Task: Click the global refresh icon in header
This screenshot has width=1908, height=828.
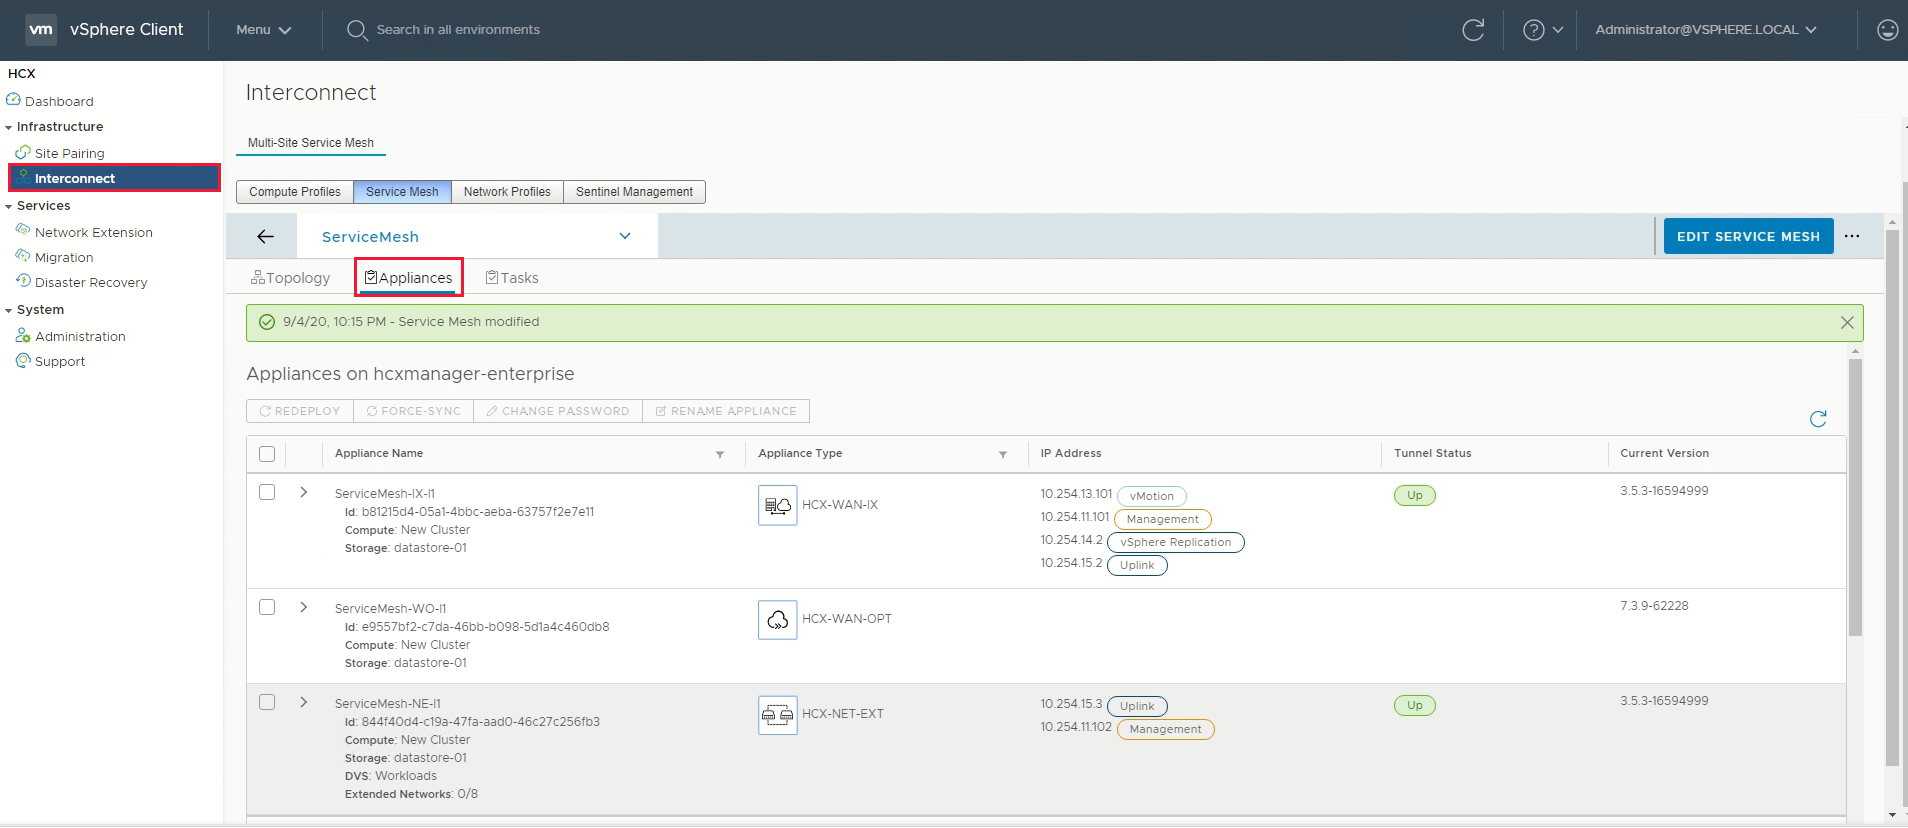Action: [x=1472, y=30]
